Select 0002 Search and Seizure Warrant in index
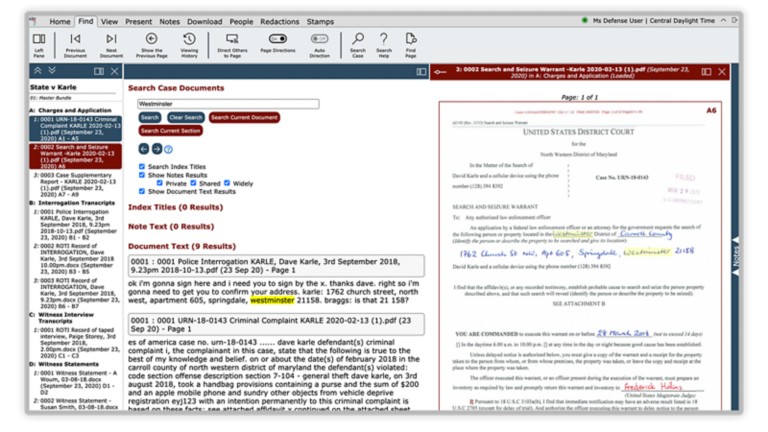The image size is (768, 432). [x=75, y=156]
